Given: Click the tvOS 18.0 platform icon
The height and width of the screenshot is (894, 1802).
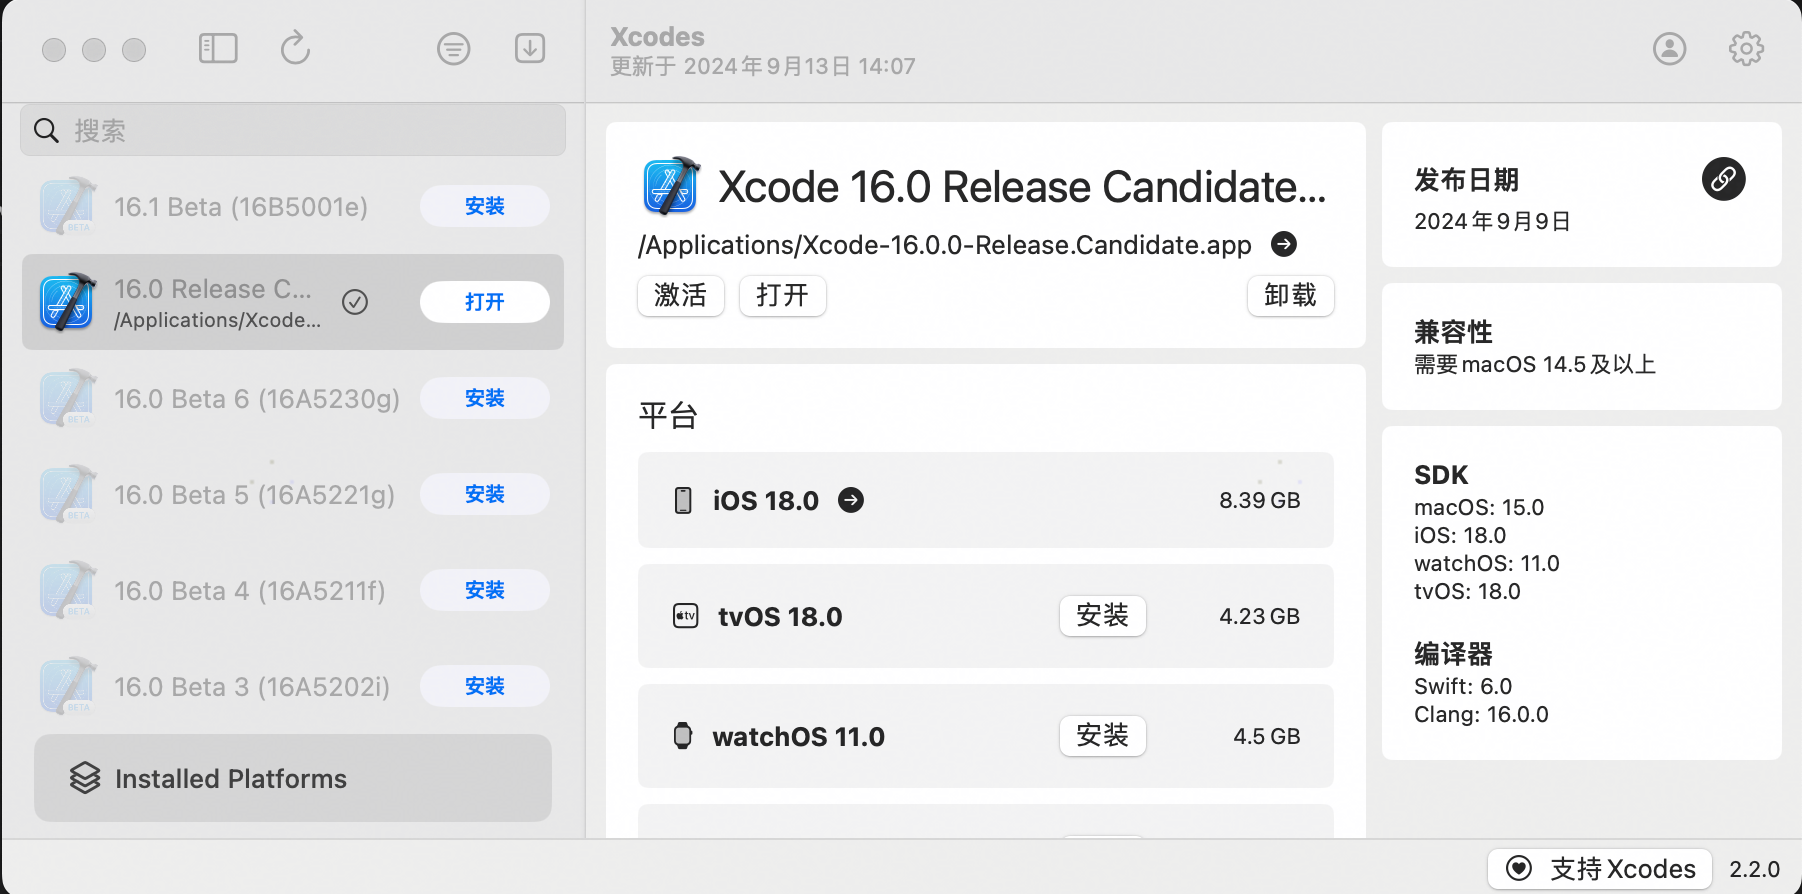Looking at the screenshot, I should (685, 616).
